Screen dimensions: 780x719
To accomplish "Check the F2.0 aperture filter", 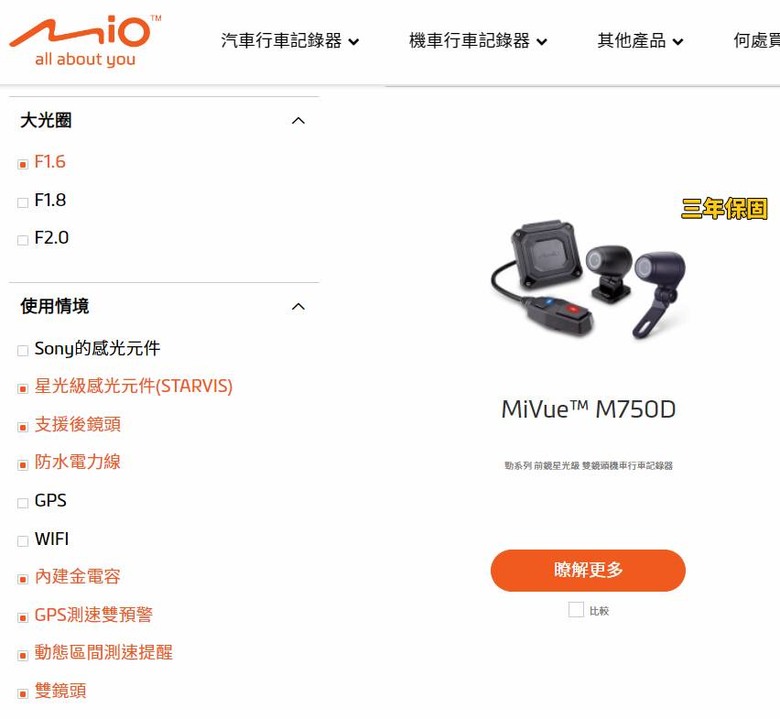I will point(22,240).
